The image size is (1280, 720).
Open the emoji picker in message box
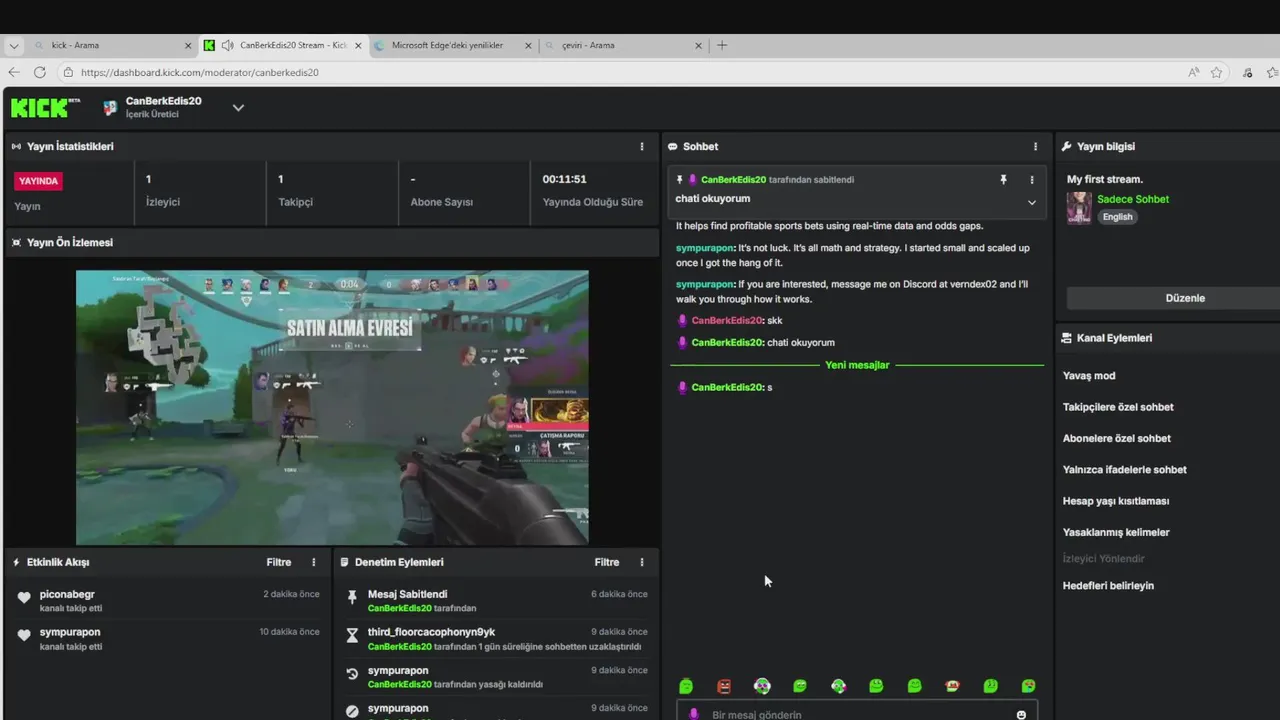[1021, 715]
